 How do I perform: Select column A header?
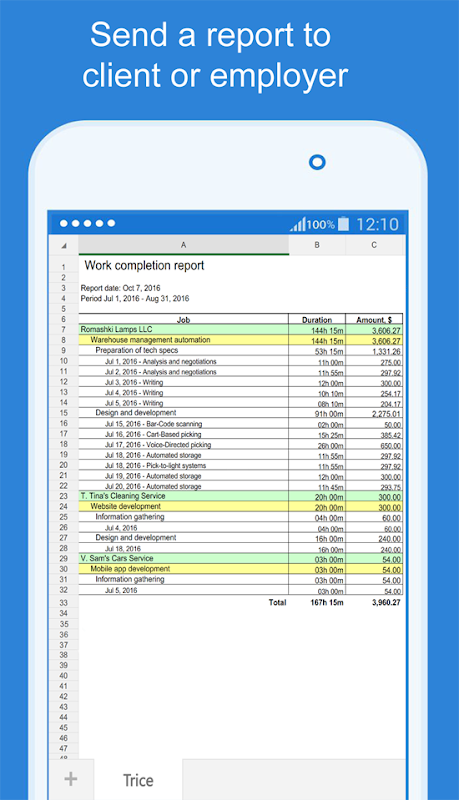click(x=184, y=245)
